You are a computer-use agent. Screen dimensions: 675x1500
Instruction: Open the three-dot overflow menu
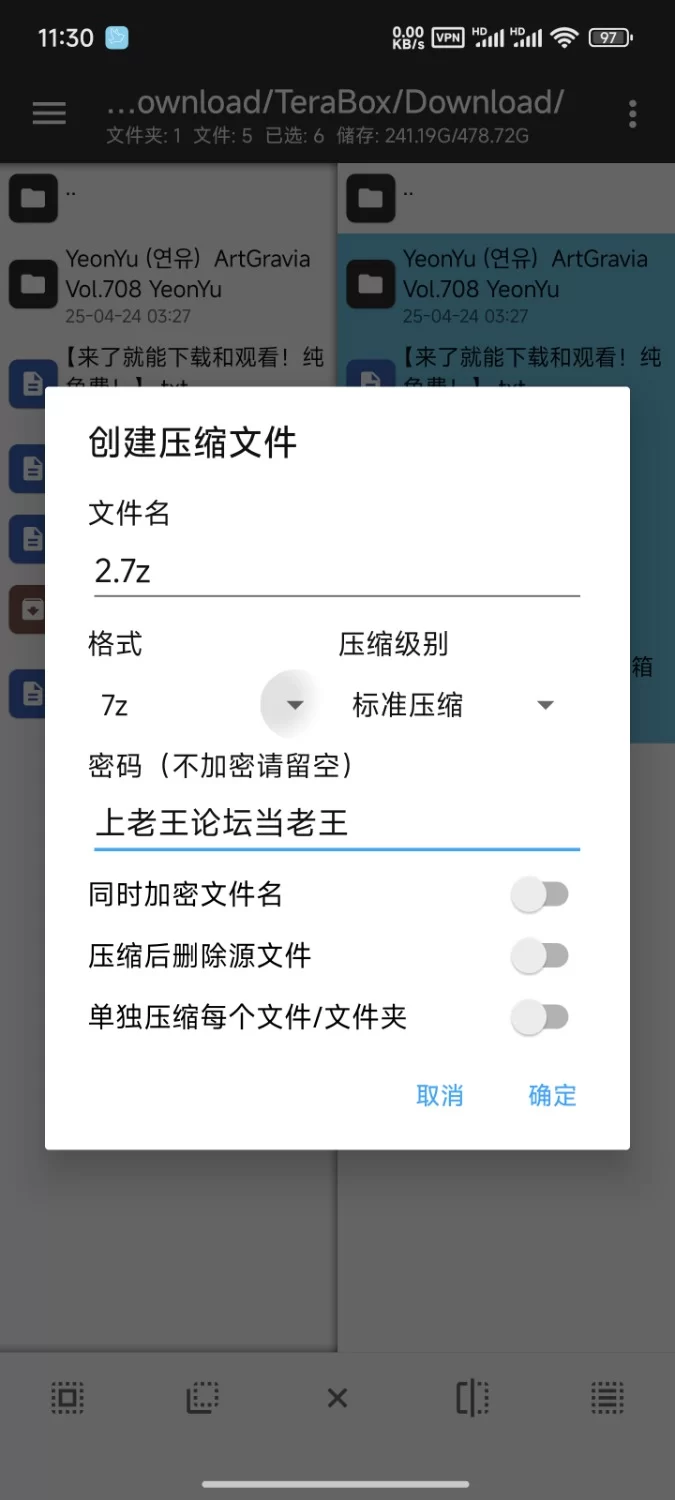pos(632,114)
